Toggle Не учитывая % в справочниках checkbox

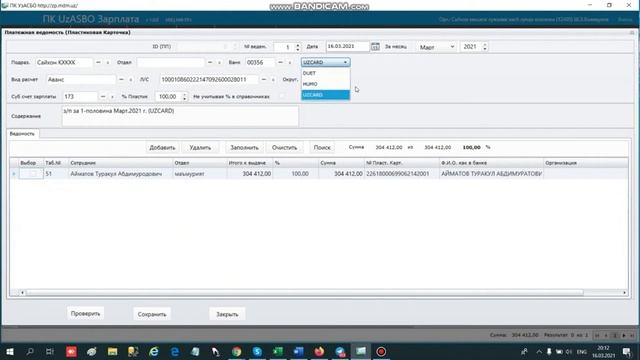281,97
